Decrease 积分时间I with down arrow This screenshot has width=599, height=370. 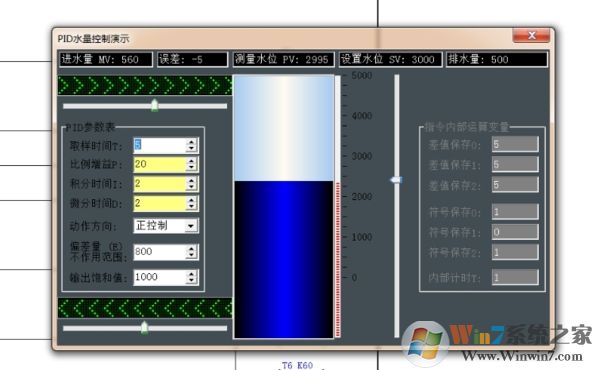(191, 187)
